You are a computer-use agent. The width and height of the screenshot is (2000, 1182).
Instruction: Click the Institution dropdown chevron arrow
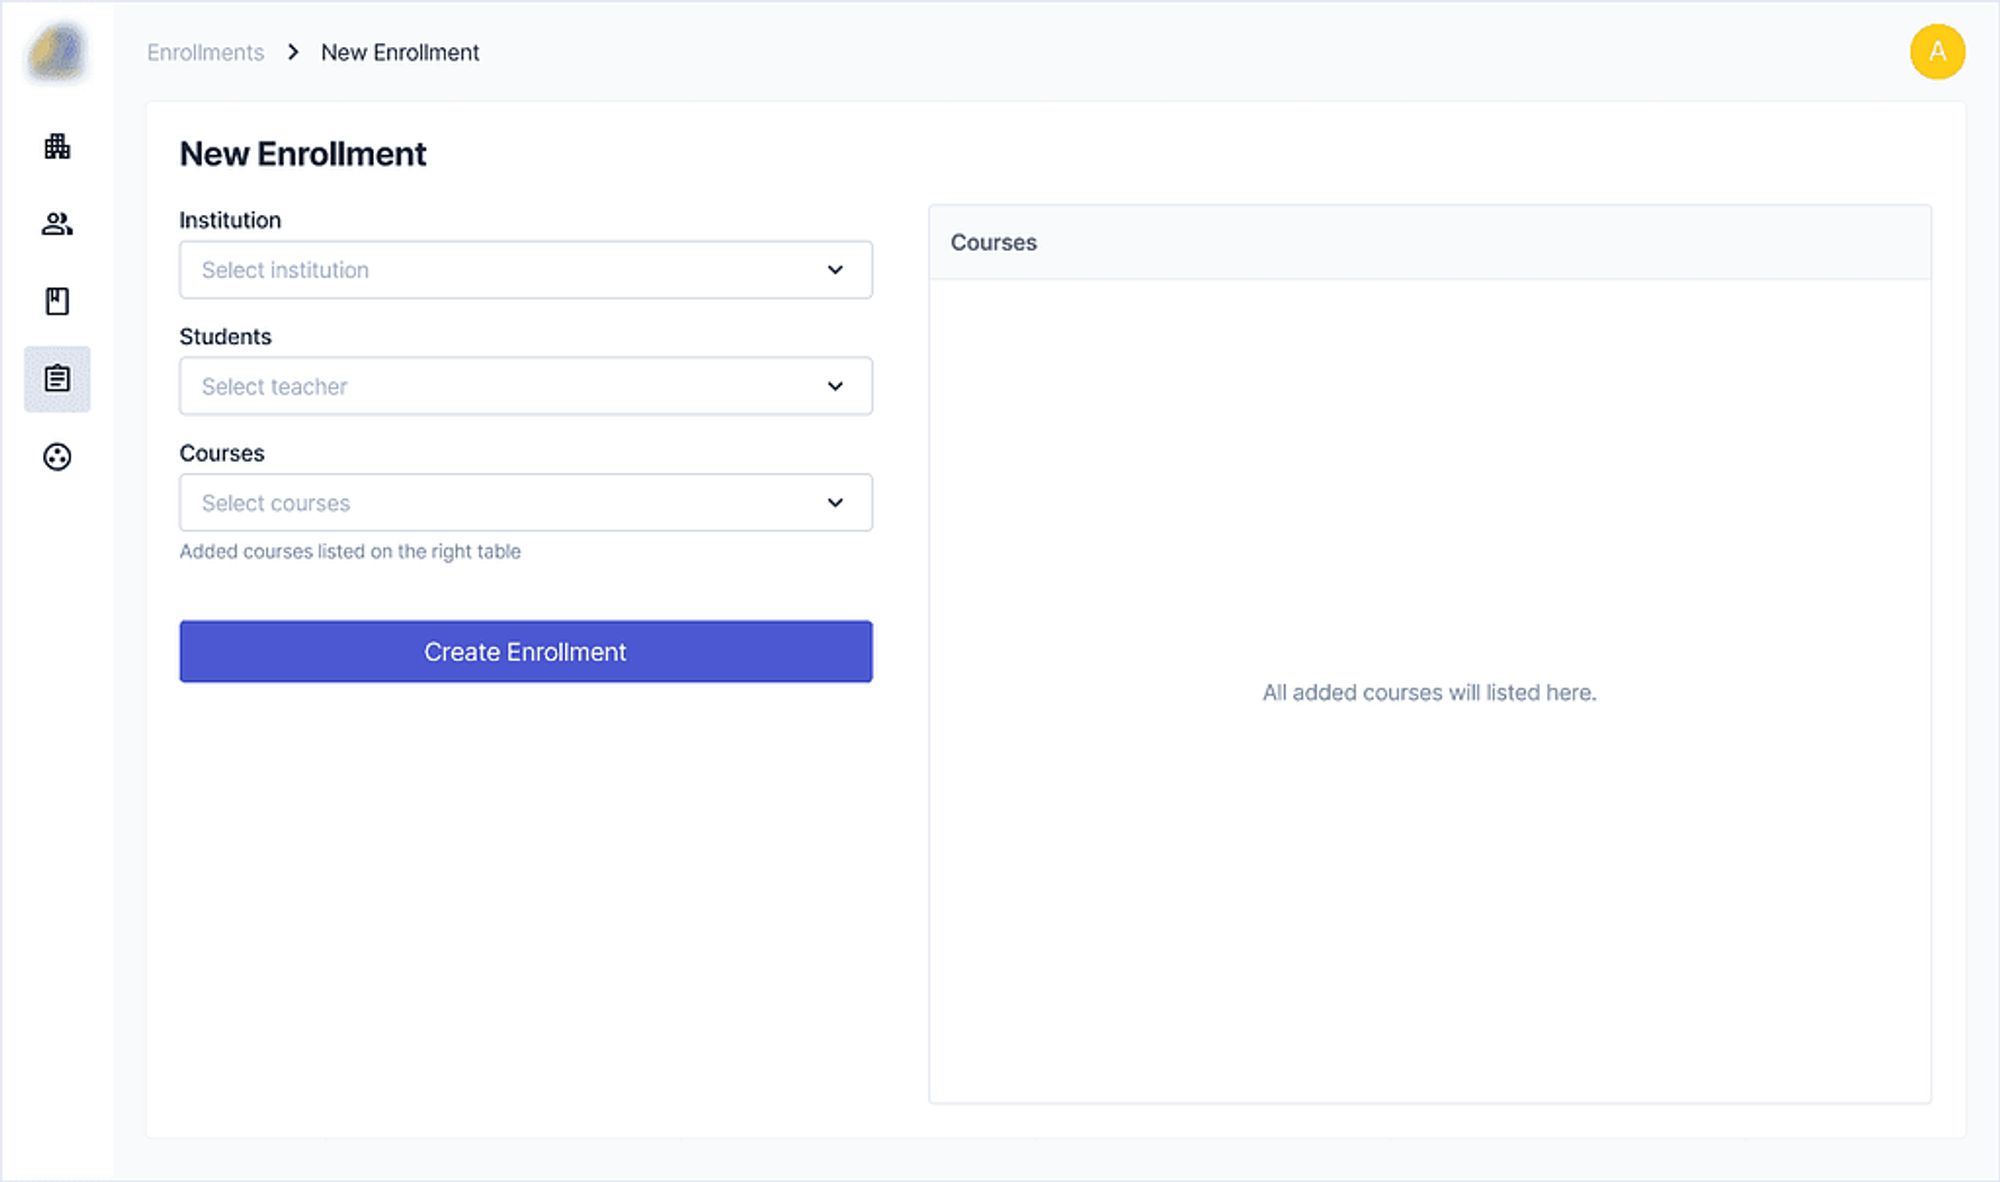(x=835, y=270)
